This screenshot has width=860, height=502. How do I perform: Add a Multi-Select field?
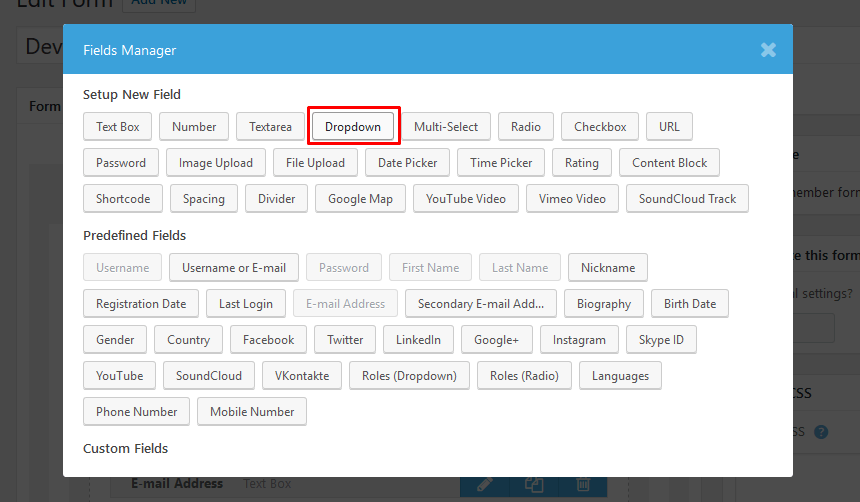coord(446,127)
